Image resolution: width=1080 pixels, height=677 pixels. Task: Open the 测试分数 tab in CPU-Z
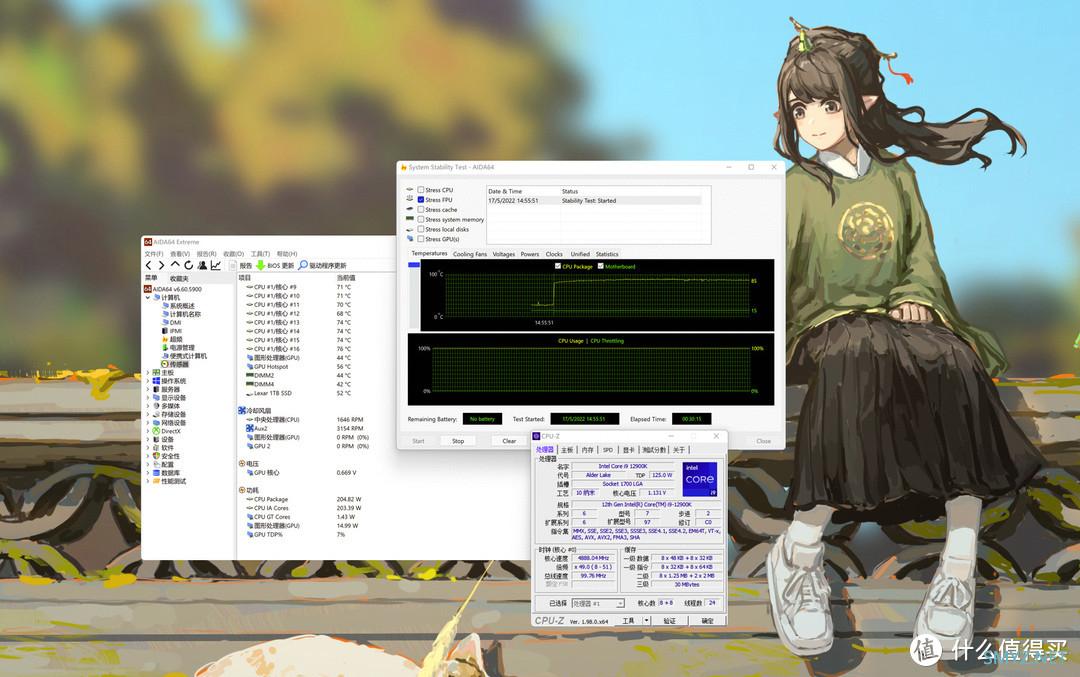[654, 450]
